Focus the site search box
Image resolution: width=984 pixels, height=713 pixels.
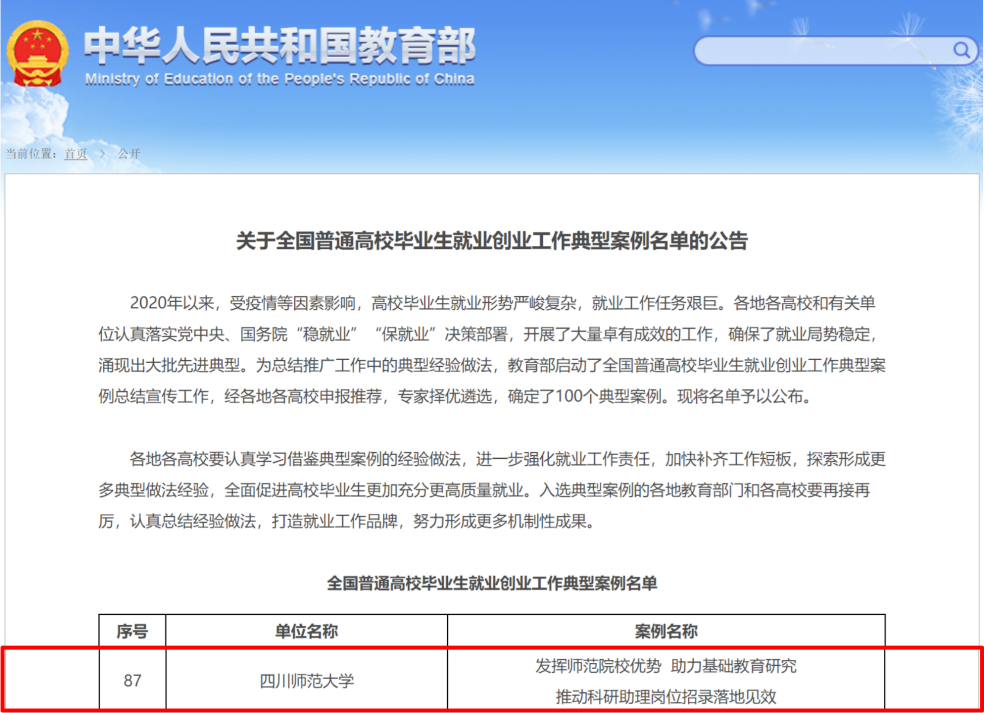pos(835,51)
